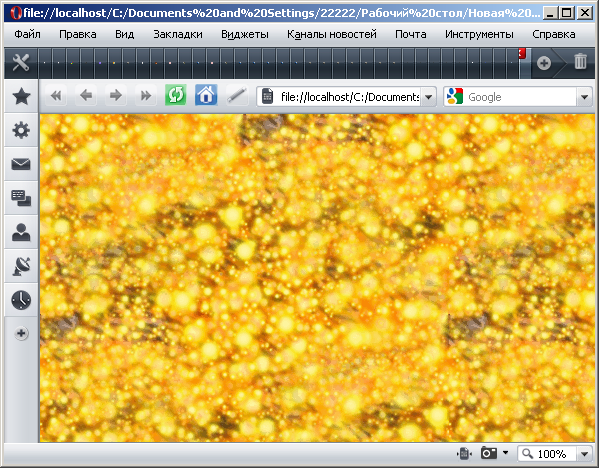Image resolution: width=599 pixels, height=468 pixels.
Task: Open the Файл menu
Action: 27,34
